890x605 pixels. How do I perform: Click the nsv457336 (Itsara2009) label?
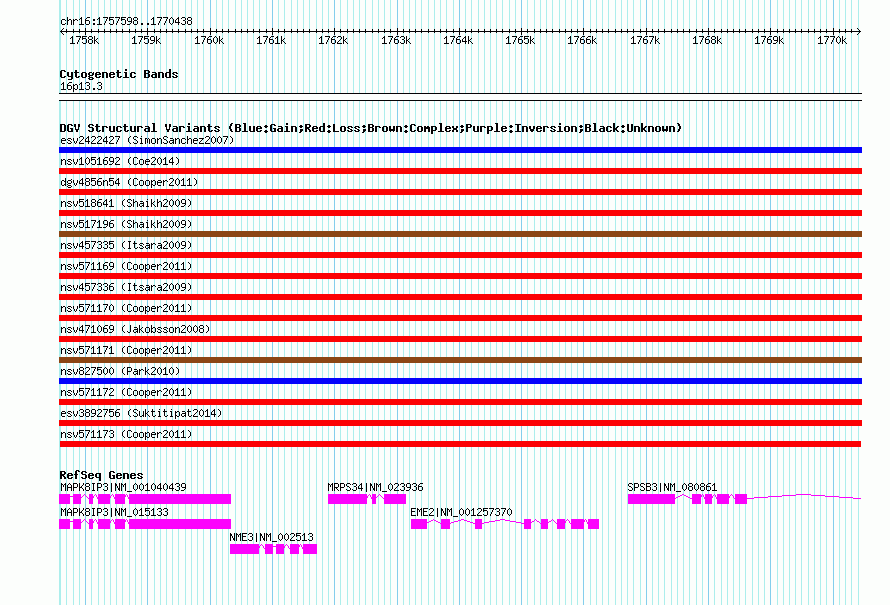pos(126,287)
